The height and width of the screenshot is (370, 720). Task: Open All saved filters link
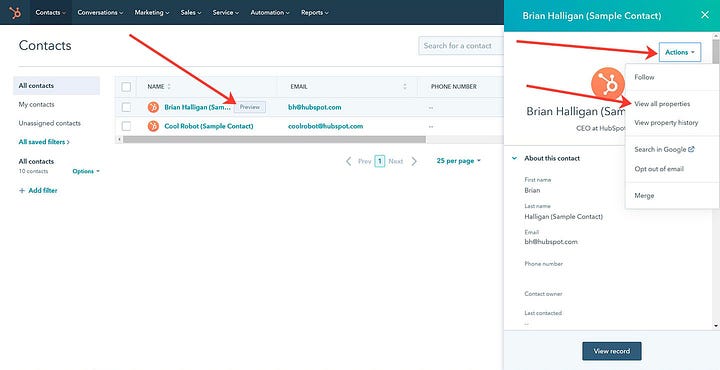44,142
